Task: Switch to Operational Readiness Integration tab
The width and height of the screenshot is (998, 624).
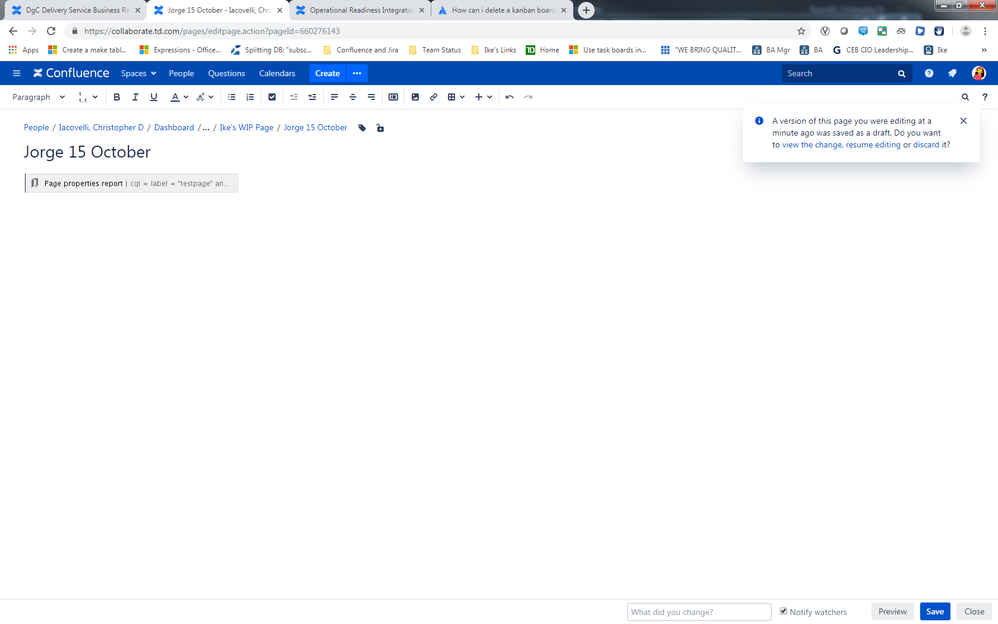Action: coord(361,10)
